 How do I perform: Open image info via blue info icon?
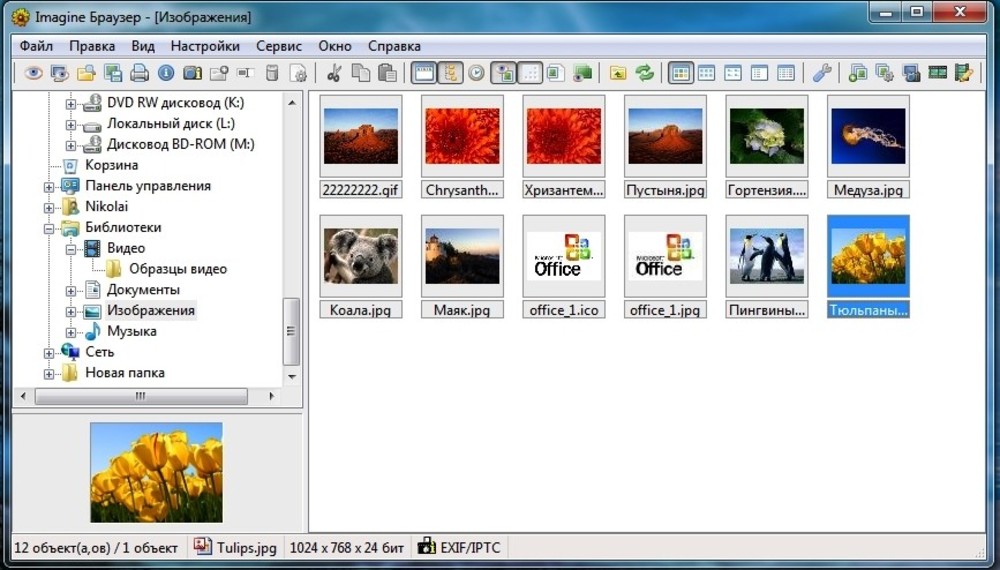[166, 73]
